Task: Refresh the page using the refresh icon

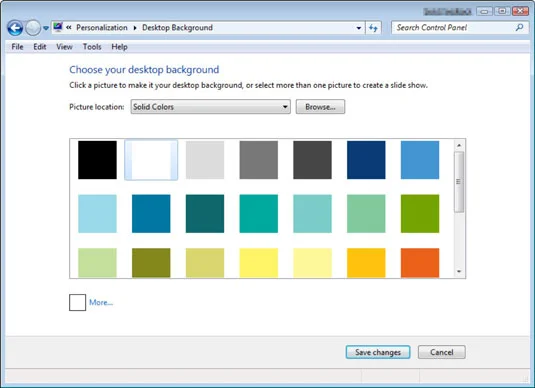Action: [373, 28]
